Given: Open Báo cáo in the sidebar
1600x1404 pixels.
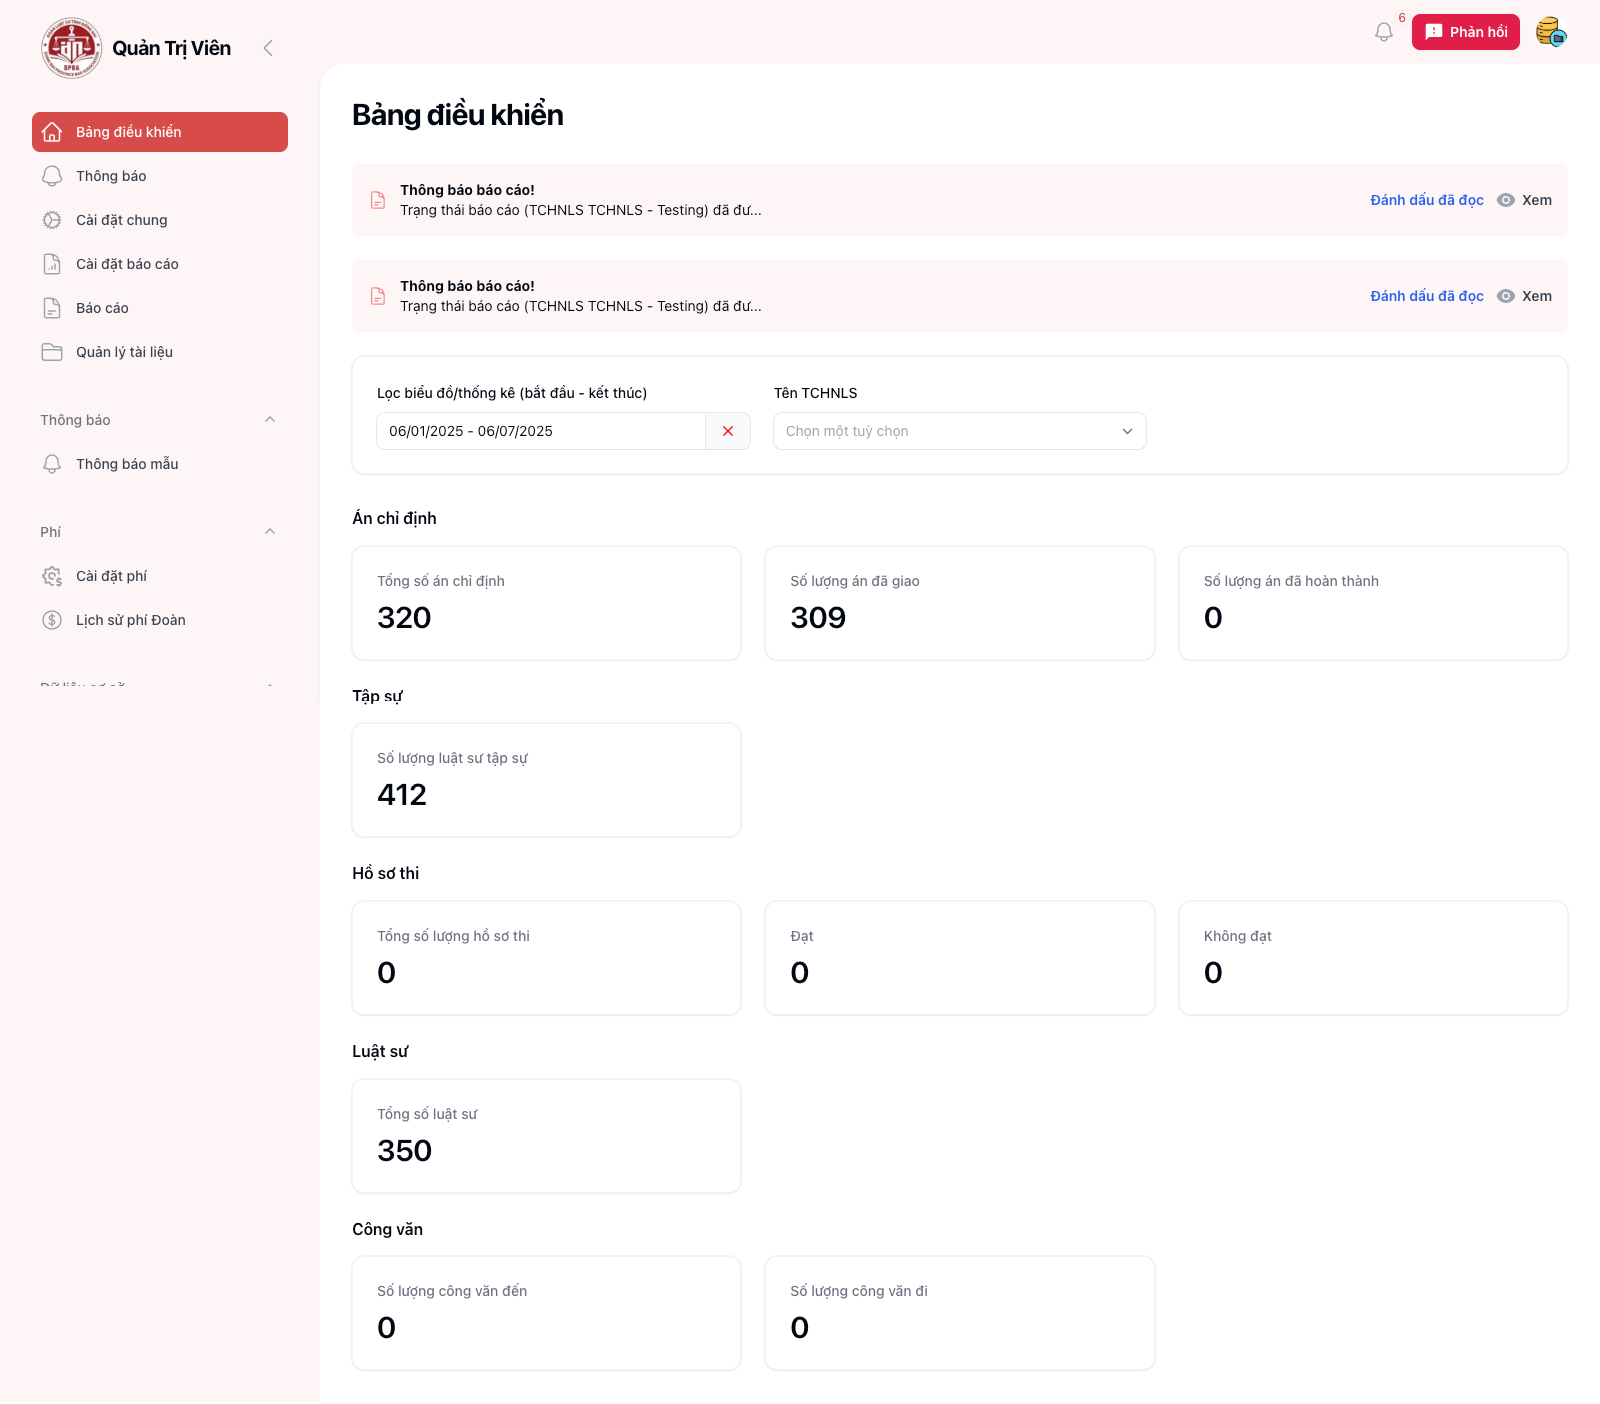Looking at the screenshot, I should click(102, 308).
